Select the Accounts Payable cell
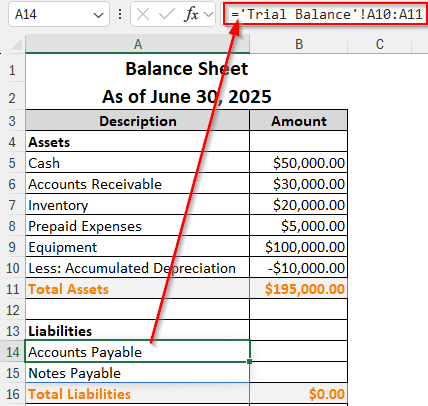 138,352
